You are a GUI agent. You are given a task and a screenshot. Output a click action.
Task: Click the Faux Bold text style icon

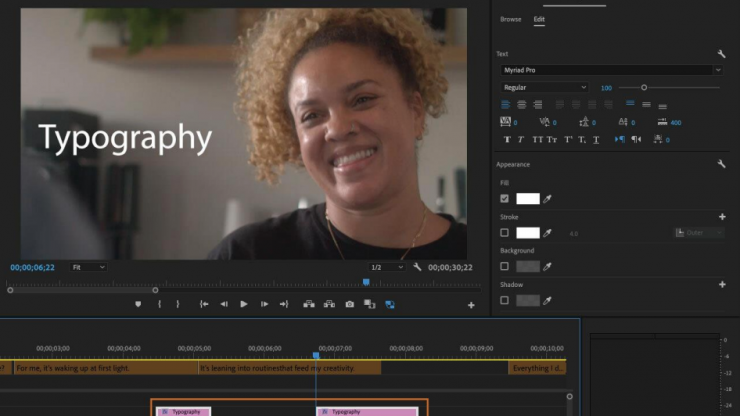pyautogui.click(x=507, y=139)
